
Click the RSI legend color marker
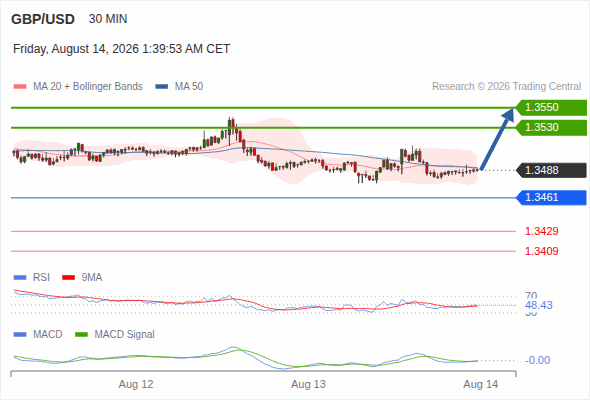coord(20,278)
